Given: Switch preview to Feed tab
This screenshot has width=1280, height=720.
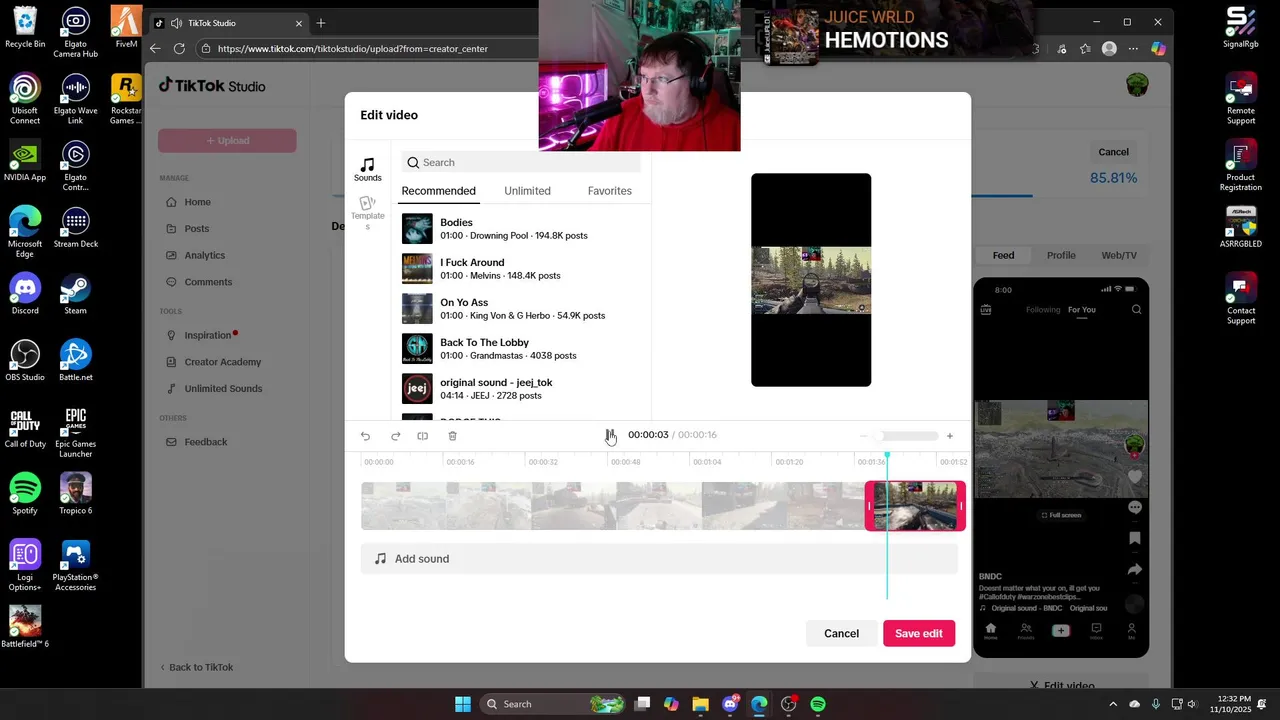Looking at the screenshot, I should tap(1003, 255).
